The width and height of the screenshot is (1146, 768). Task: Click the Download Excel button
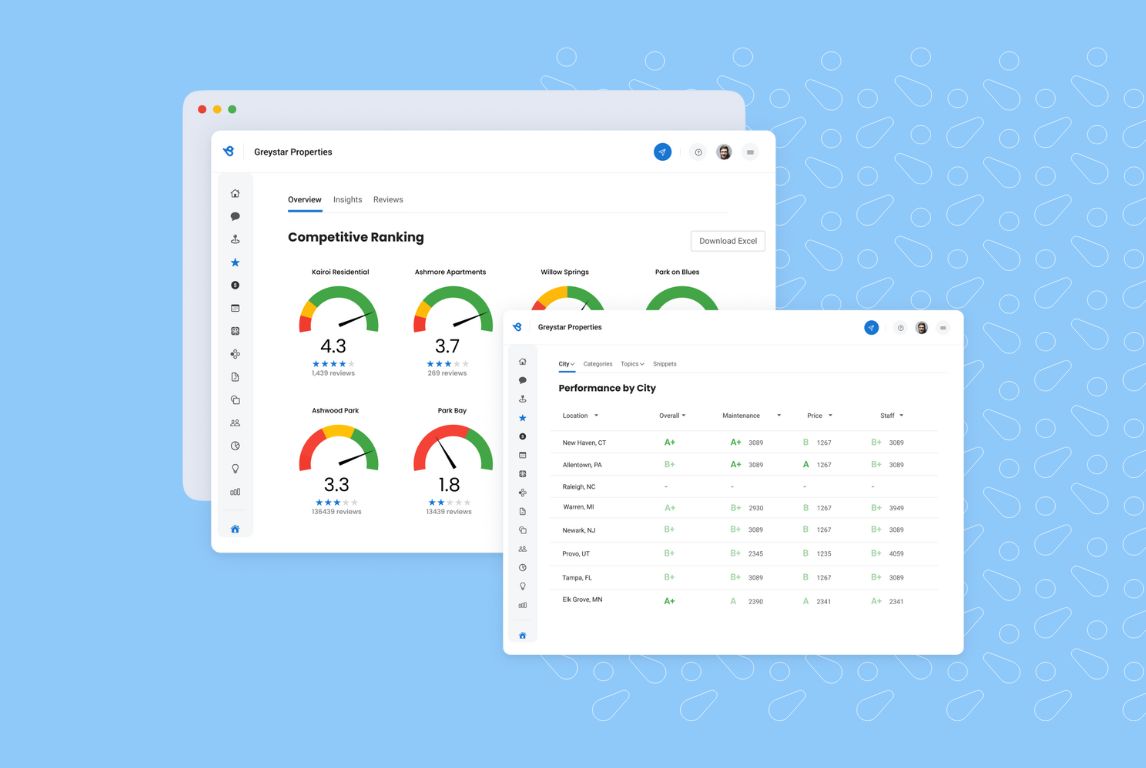(x=728, y=241)
